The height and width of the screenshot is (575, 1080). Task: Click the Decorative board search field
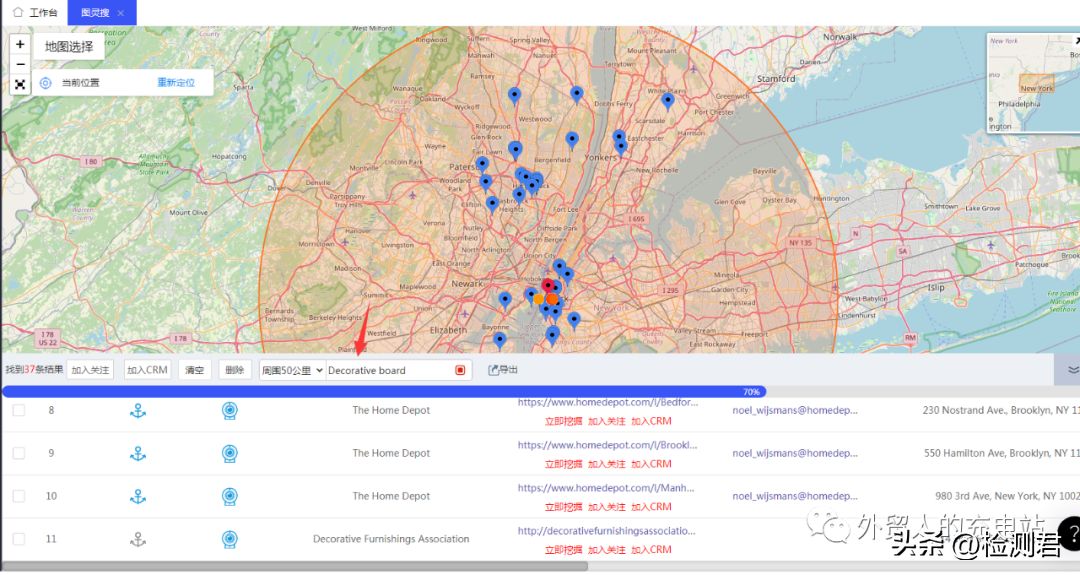pos(389,370)
